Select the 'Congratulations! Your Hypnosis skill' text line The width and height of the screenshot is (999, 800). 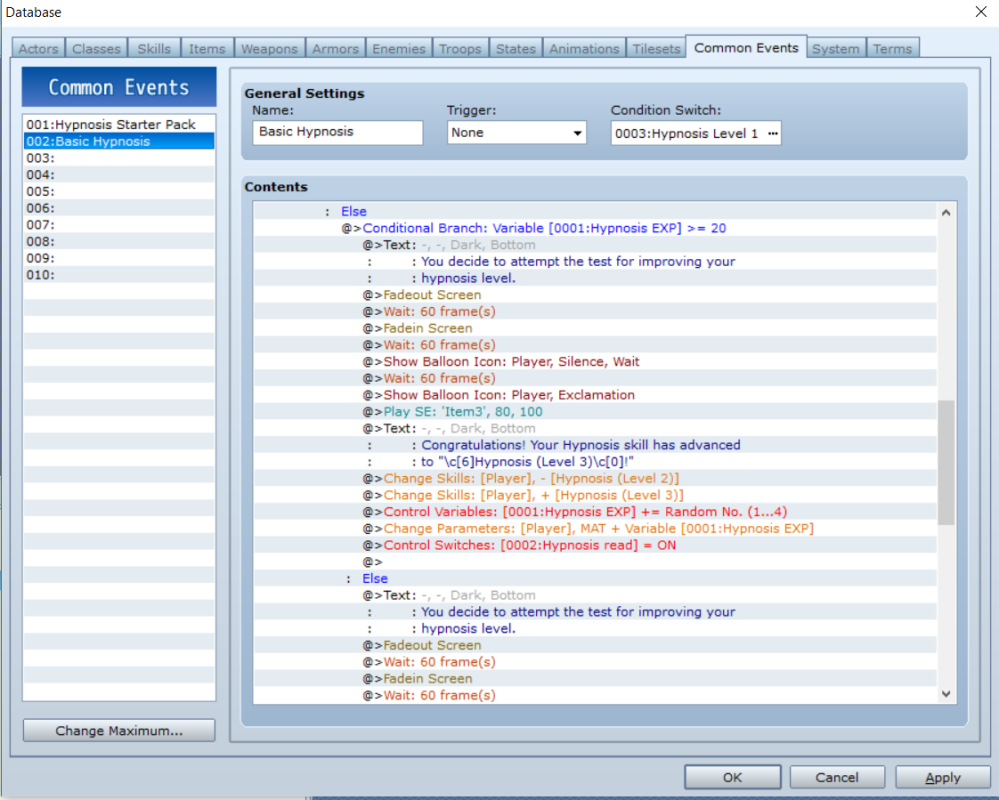pos(595,445)
